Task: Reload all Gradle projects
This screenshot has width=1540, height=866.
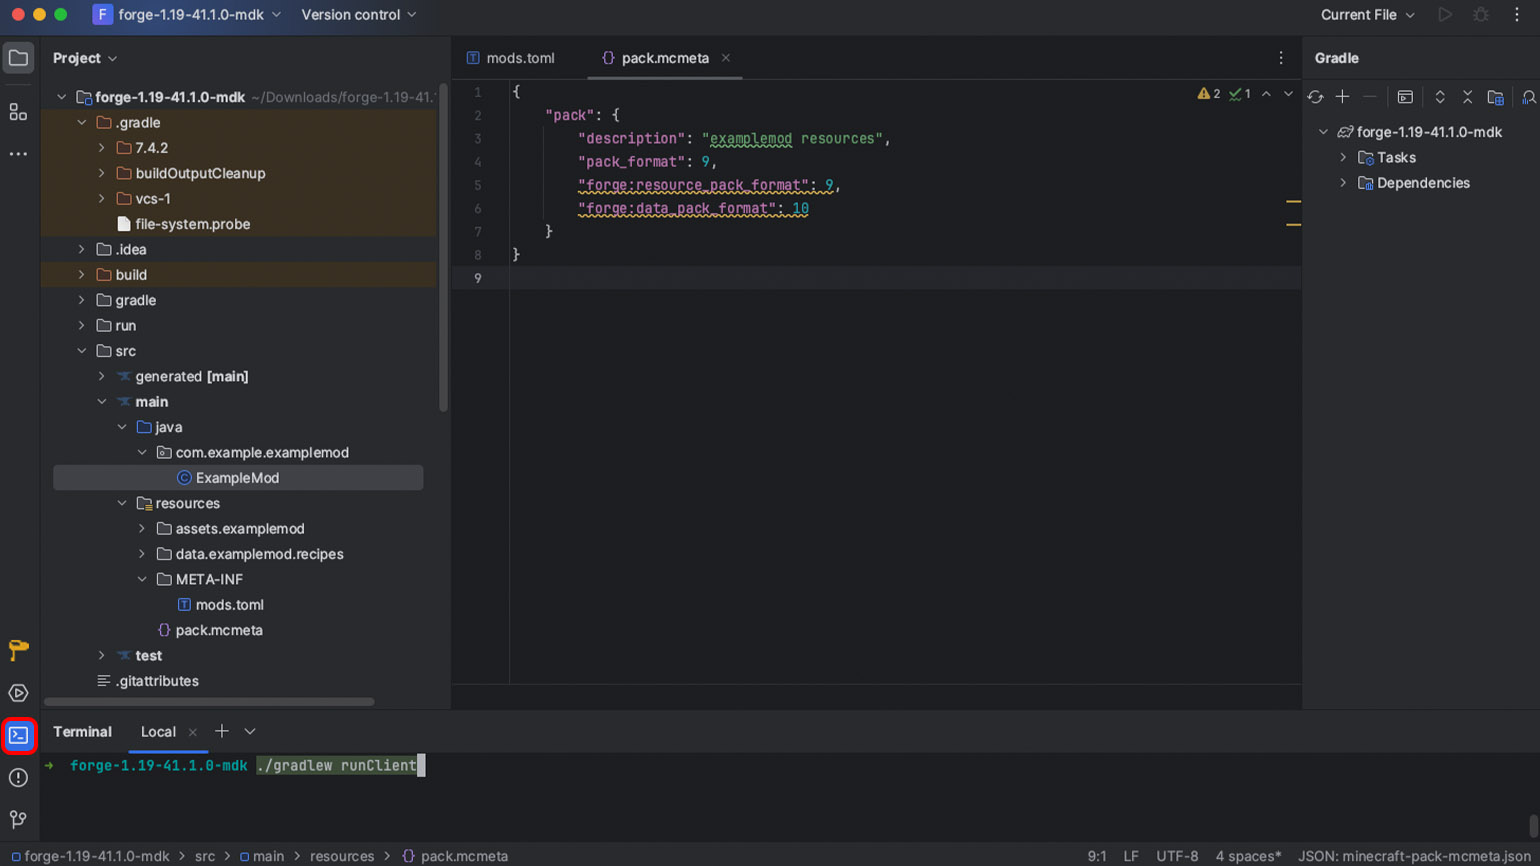Action: tap(1315, 97)
